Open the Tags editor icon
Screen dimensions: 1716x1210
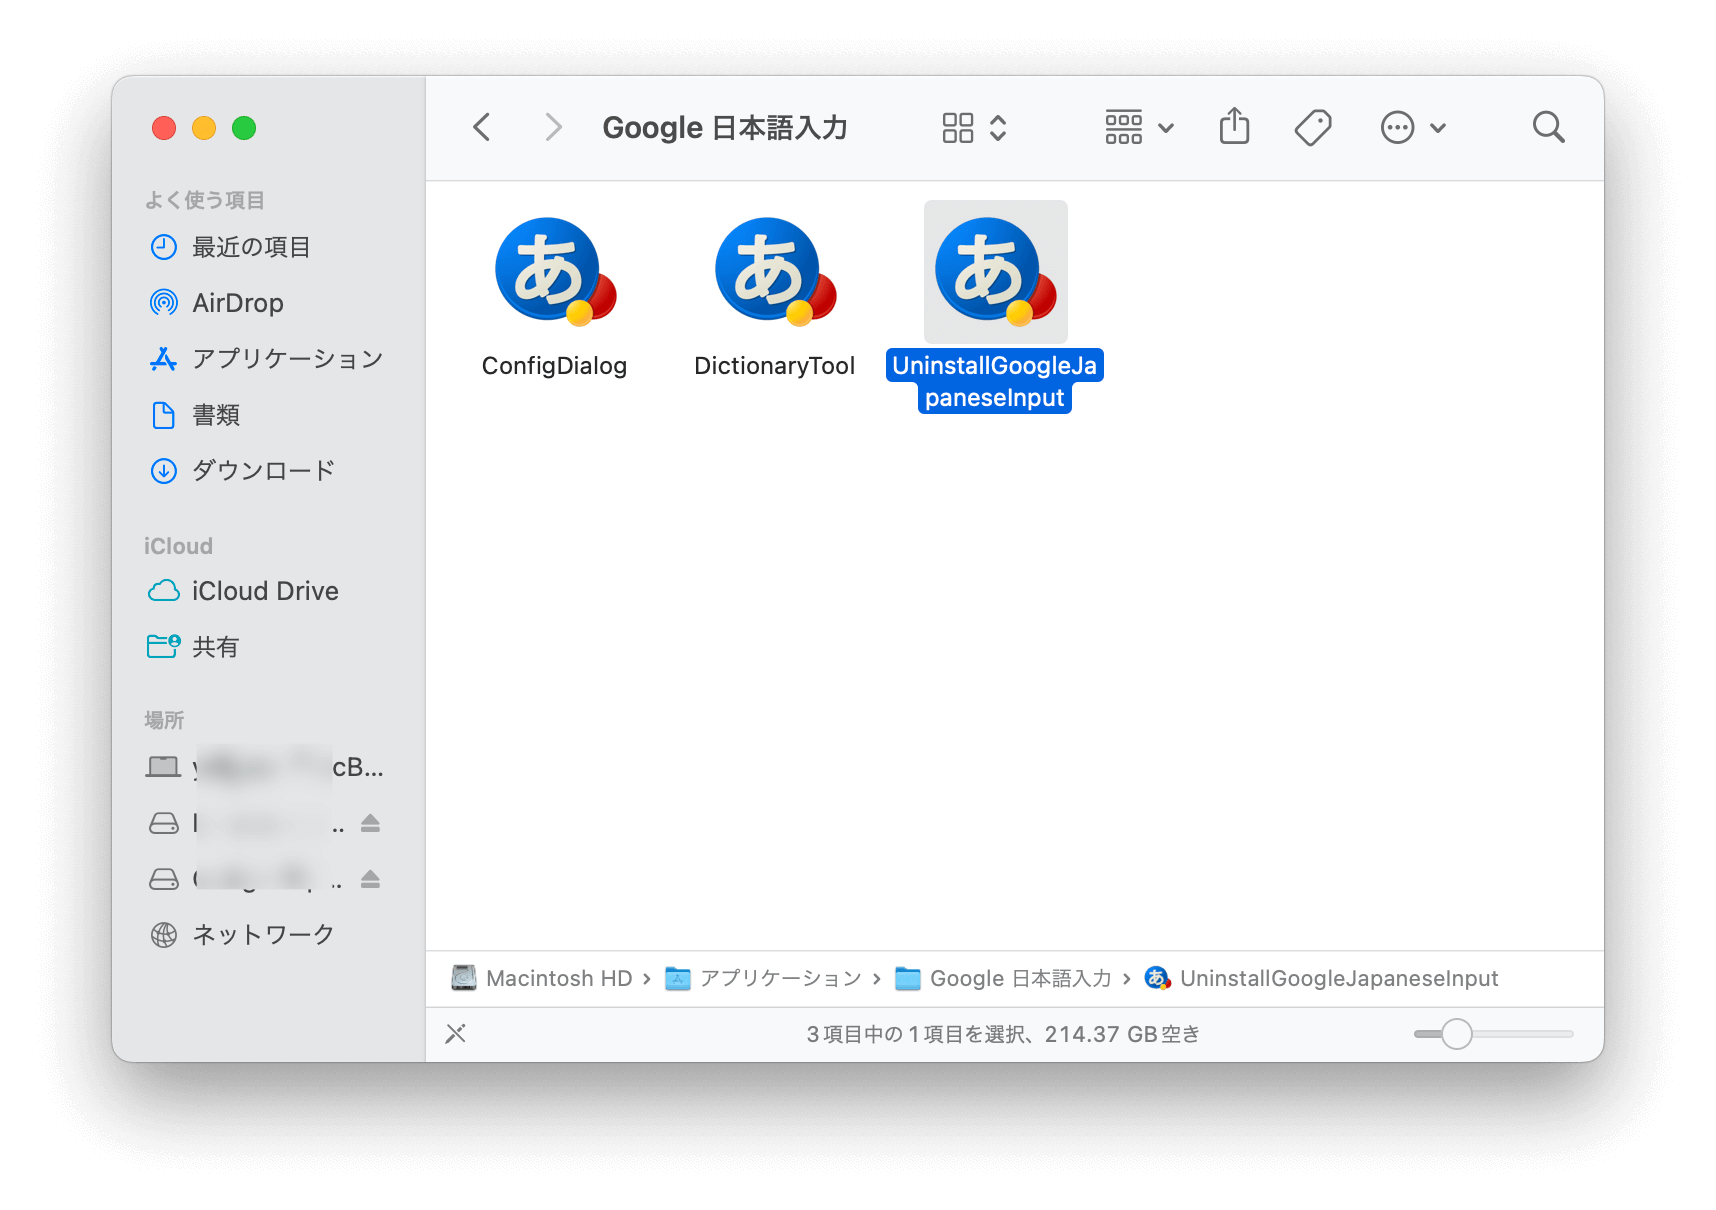(x=1312, y=128)
